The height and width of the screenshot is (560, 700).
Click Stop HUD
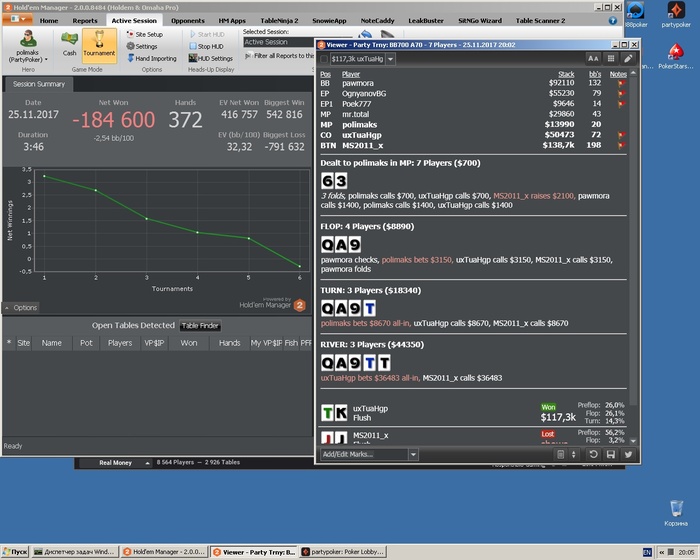pos(206,46)
